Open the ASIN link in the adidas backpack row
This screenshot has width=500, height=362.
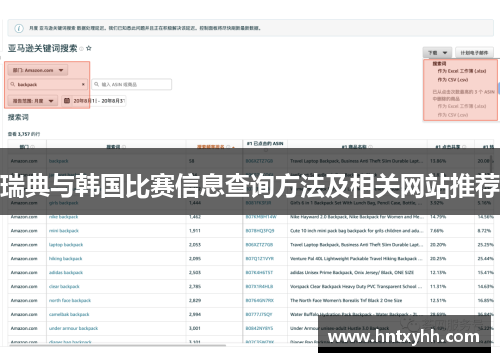click(259, 273)
